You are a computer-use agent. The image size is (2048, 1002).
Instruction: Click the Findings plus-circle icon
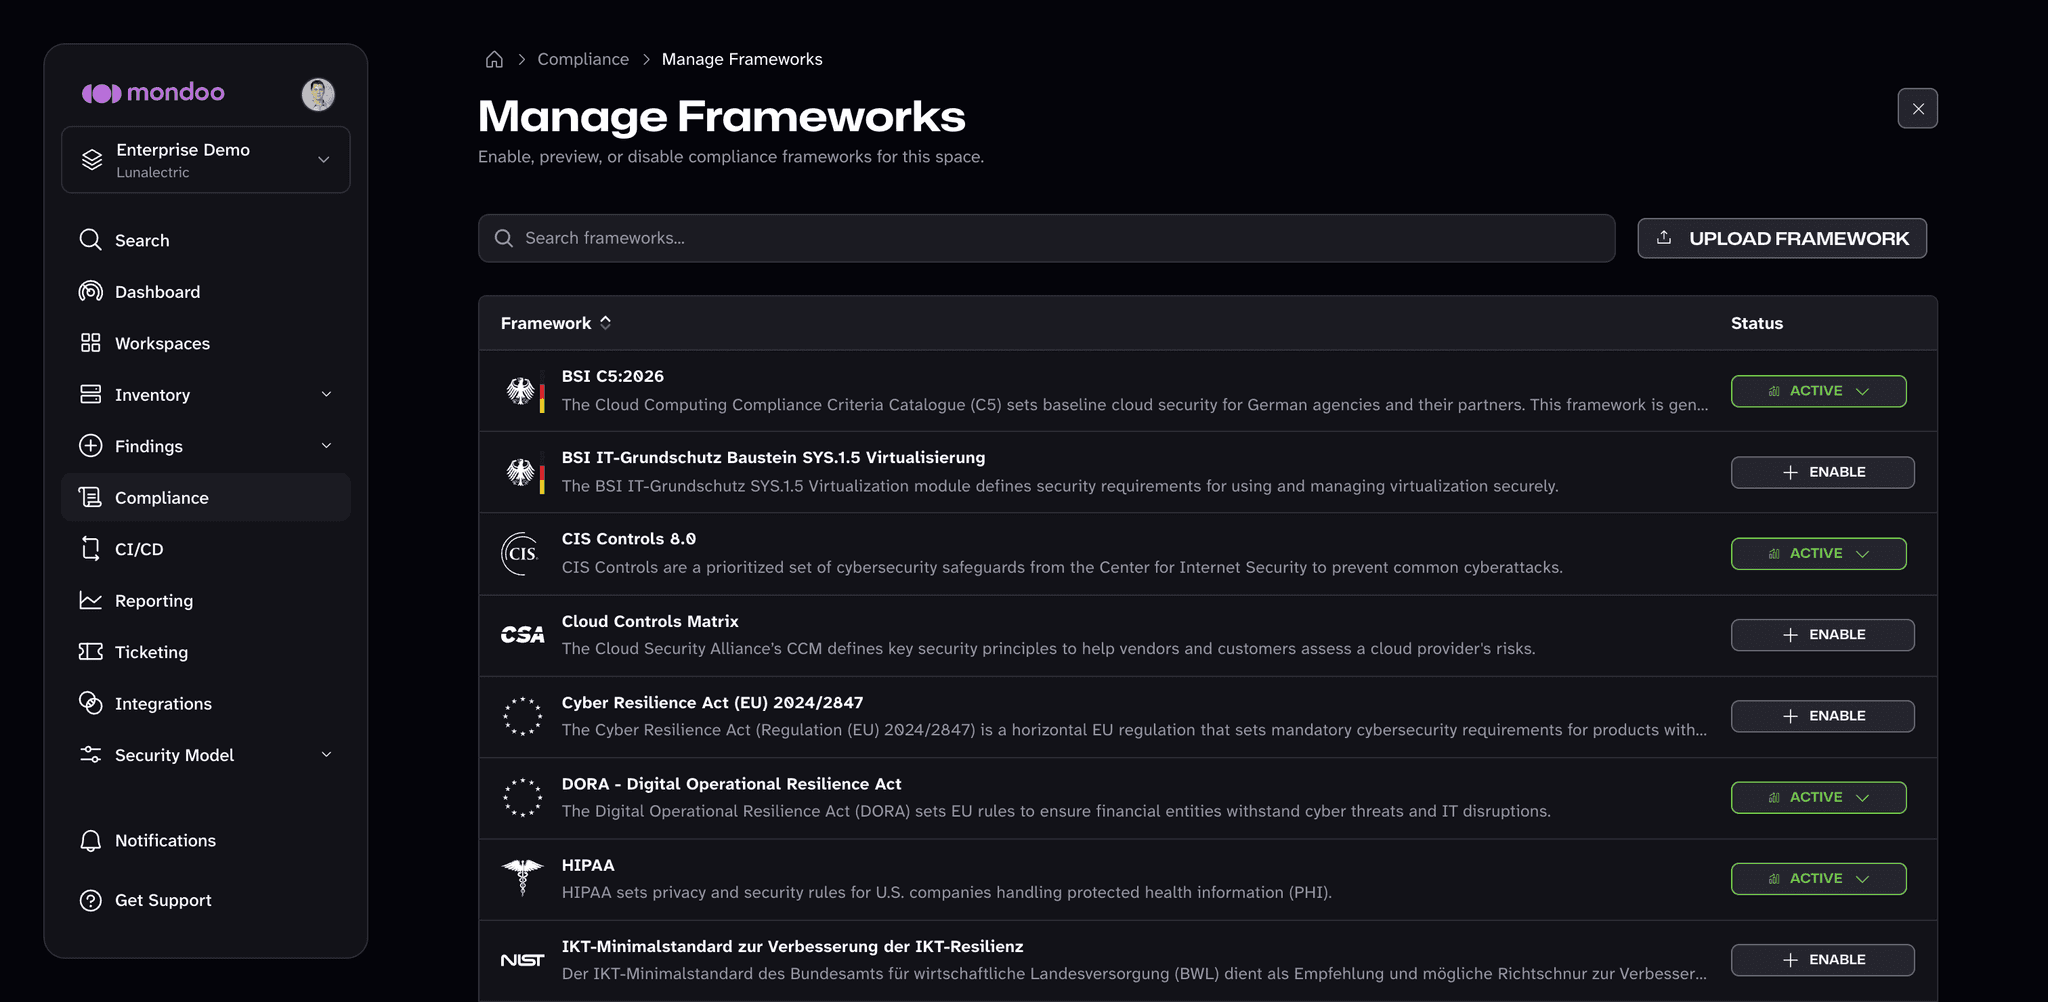coord(90,446)
